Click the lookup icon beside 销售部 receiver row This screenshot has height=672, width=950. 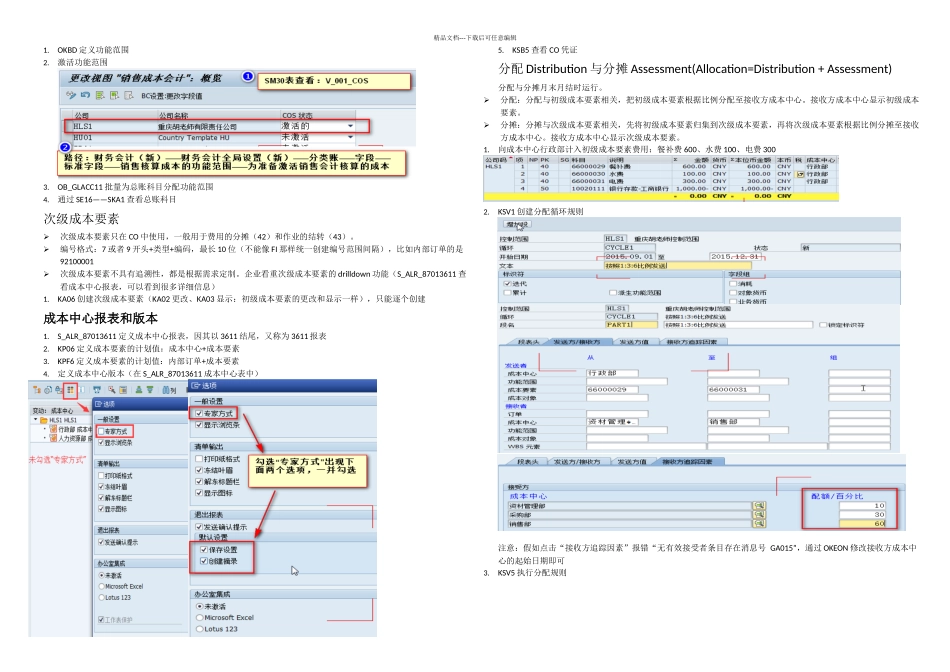point(759,524)
